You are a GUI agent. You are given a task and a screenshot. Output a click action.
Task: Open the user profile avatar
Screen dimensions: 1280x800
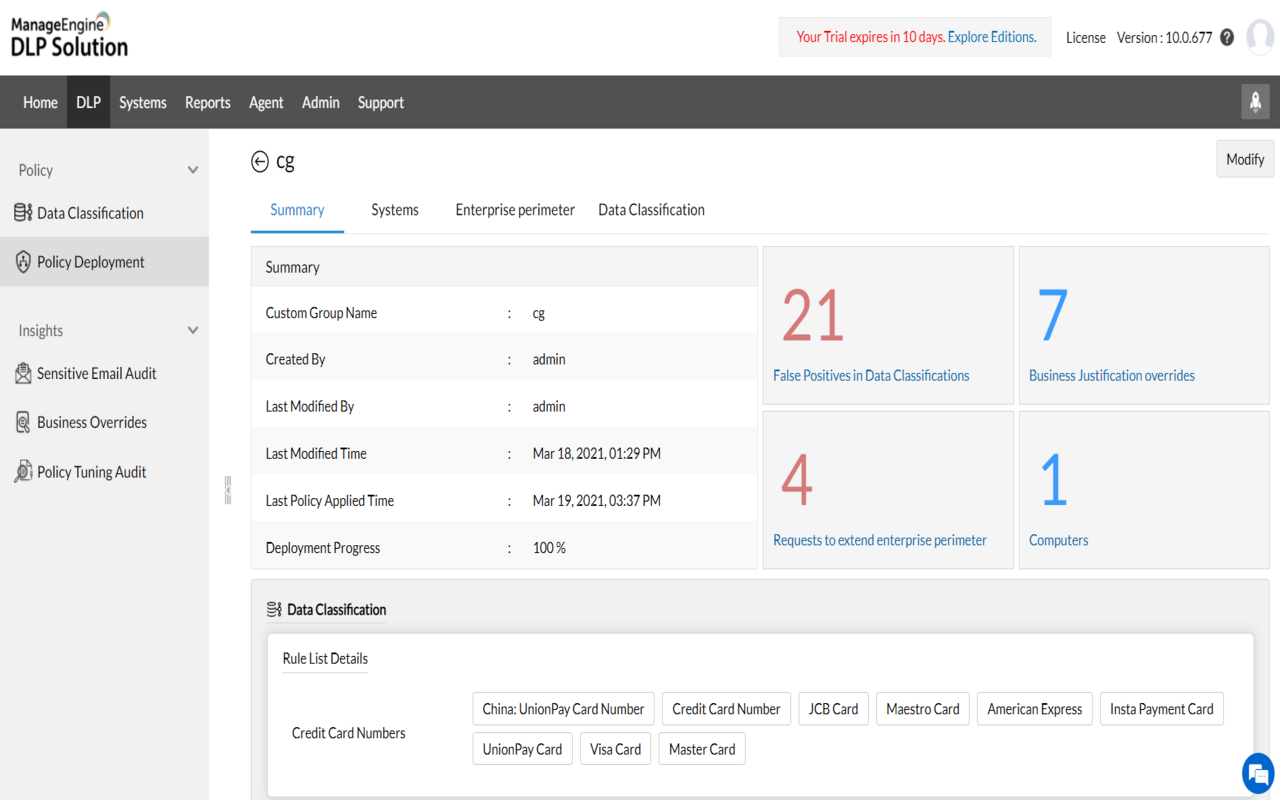(1260, 37)
